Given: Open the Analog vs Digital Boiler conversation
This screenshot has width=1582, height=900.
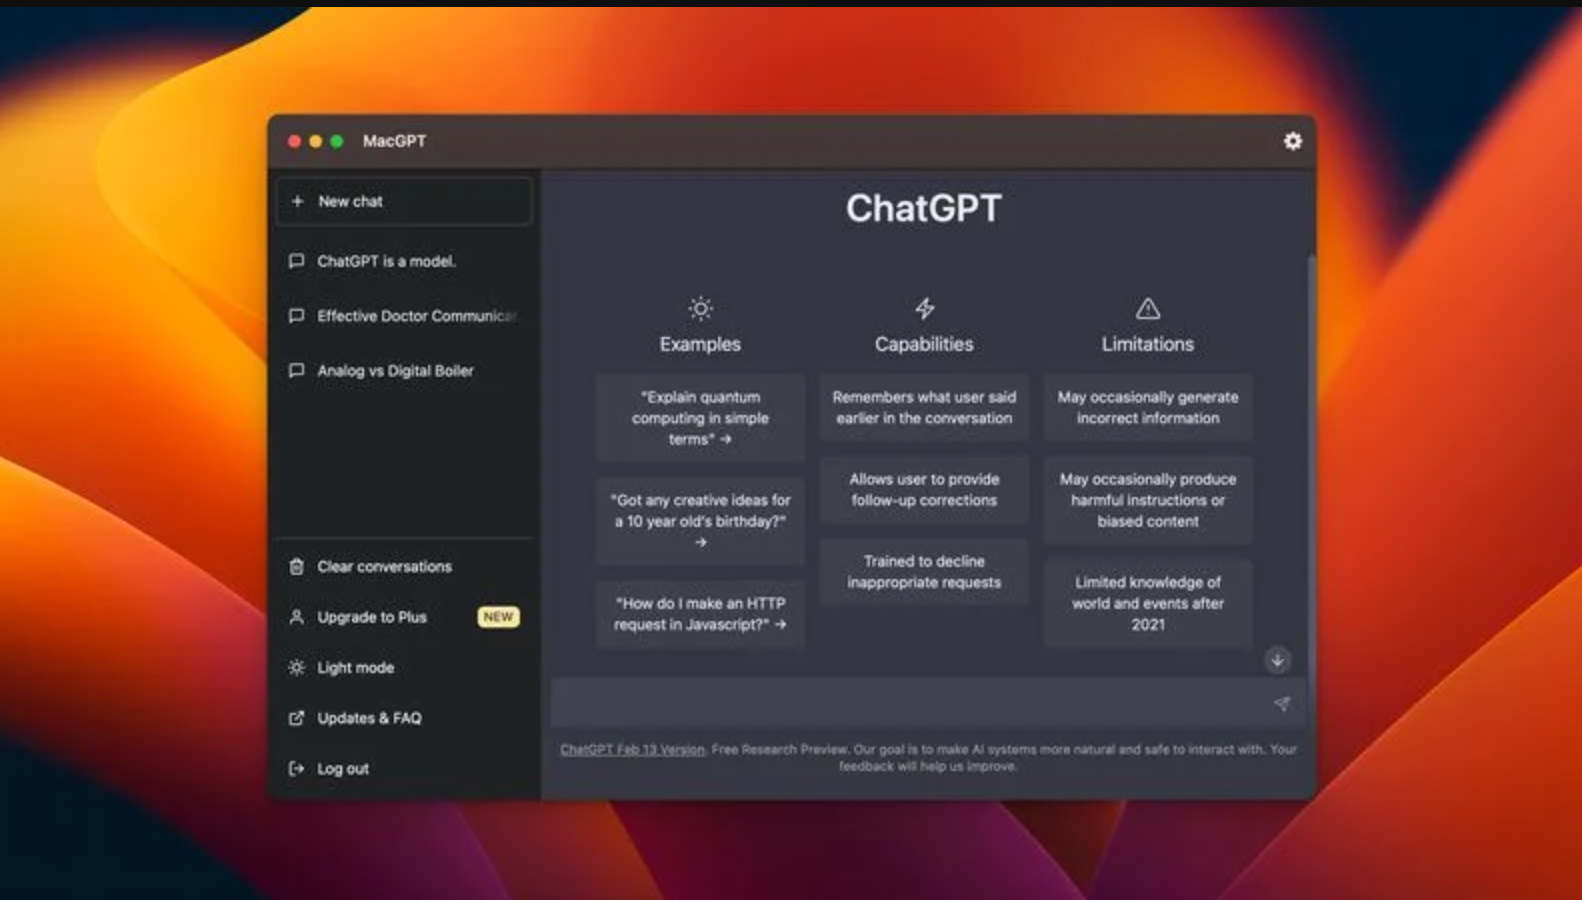Looking at the screenshot, I should tap(404, 371).
